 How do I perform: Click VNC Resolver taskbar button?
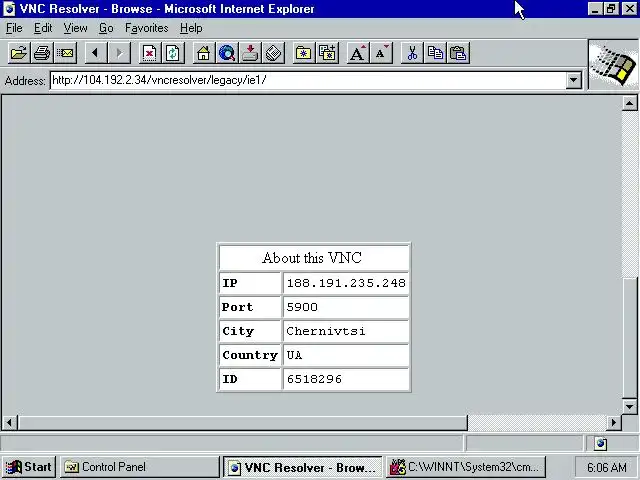(x=302, y=467)
